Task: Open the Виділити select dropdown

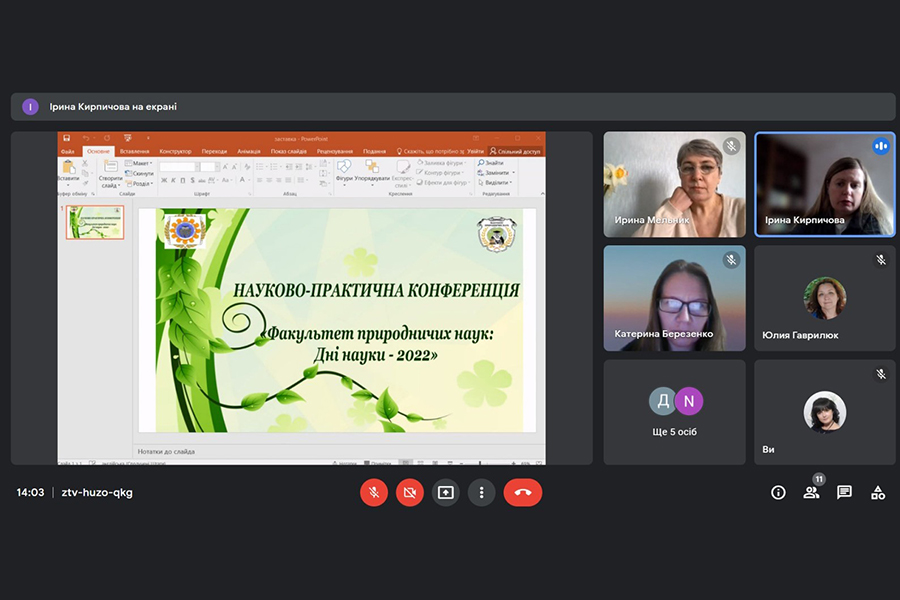Action: point(495,183)
